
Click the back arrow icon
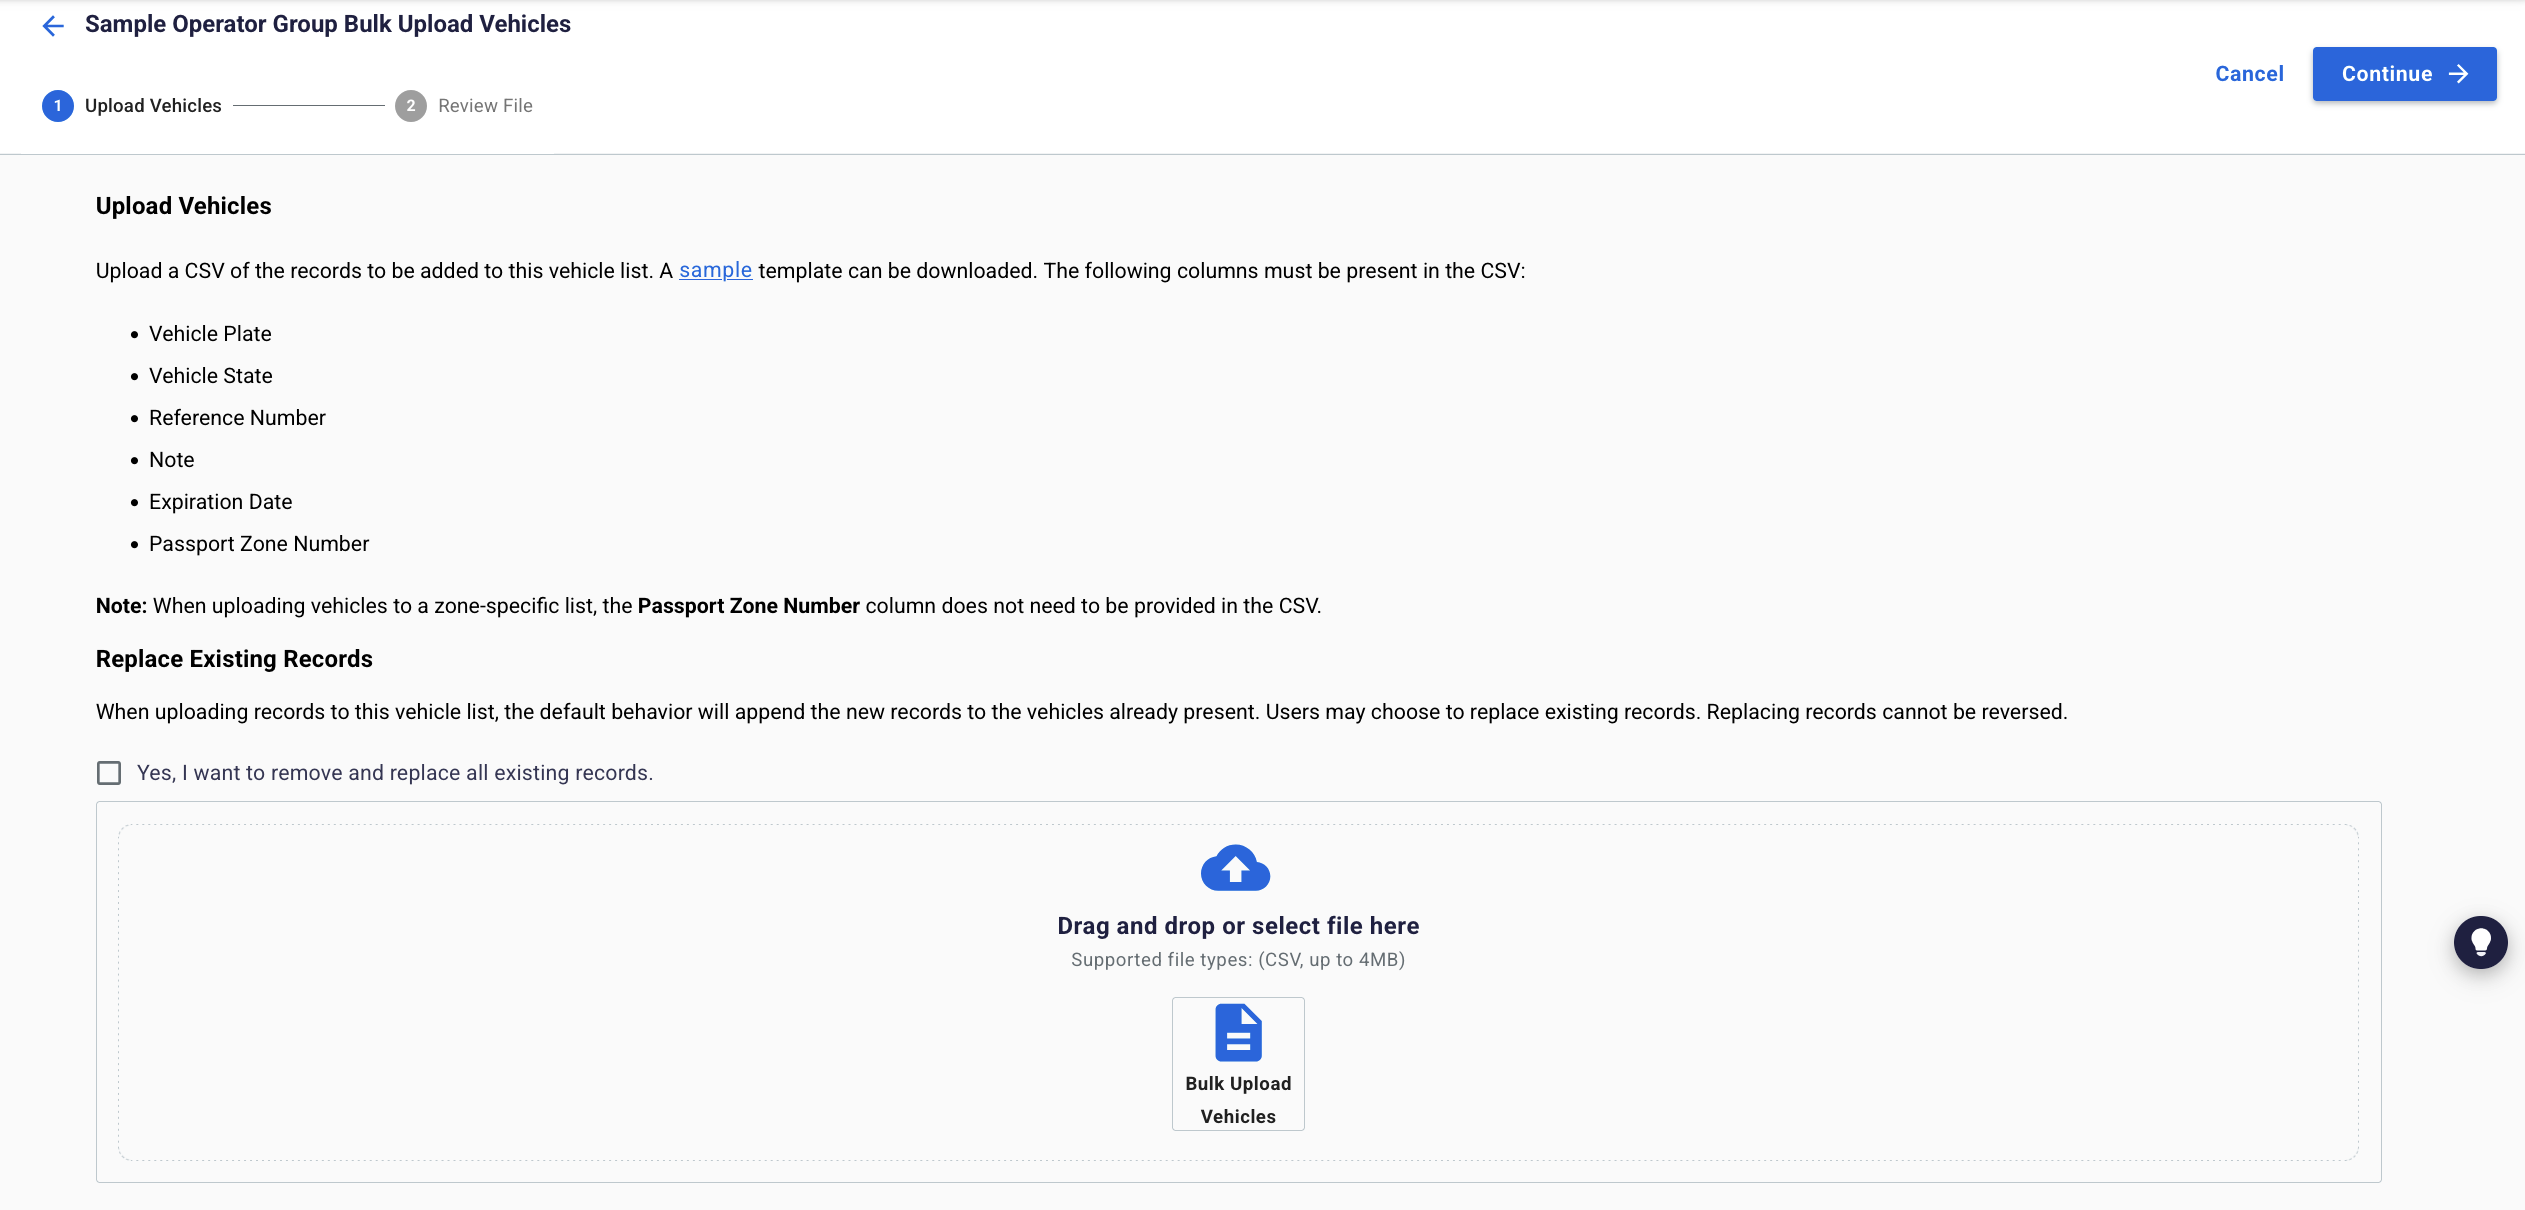point(53,26)
